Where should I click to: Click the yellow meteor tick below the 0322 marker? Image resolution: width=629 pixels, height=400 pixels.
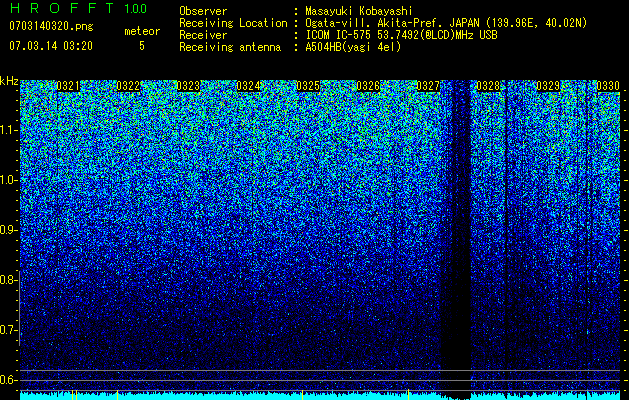coord(117,395)
